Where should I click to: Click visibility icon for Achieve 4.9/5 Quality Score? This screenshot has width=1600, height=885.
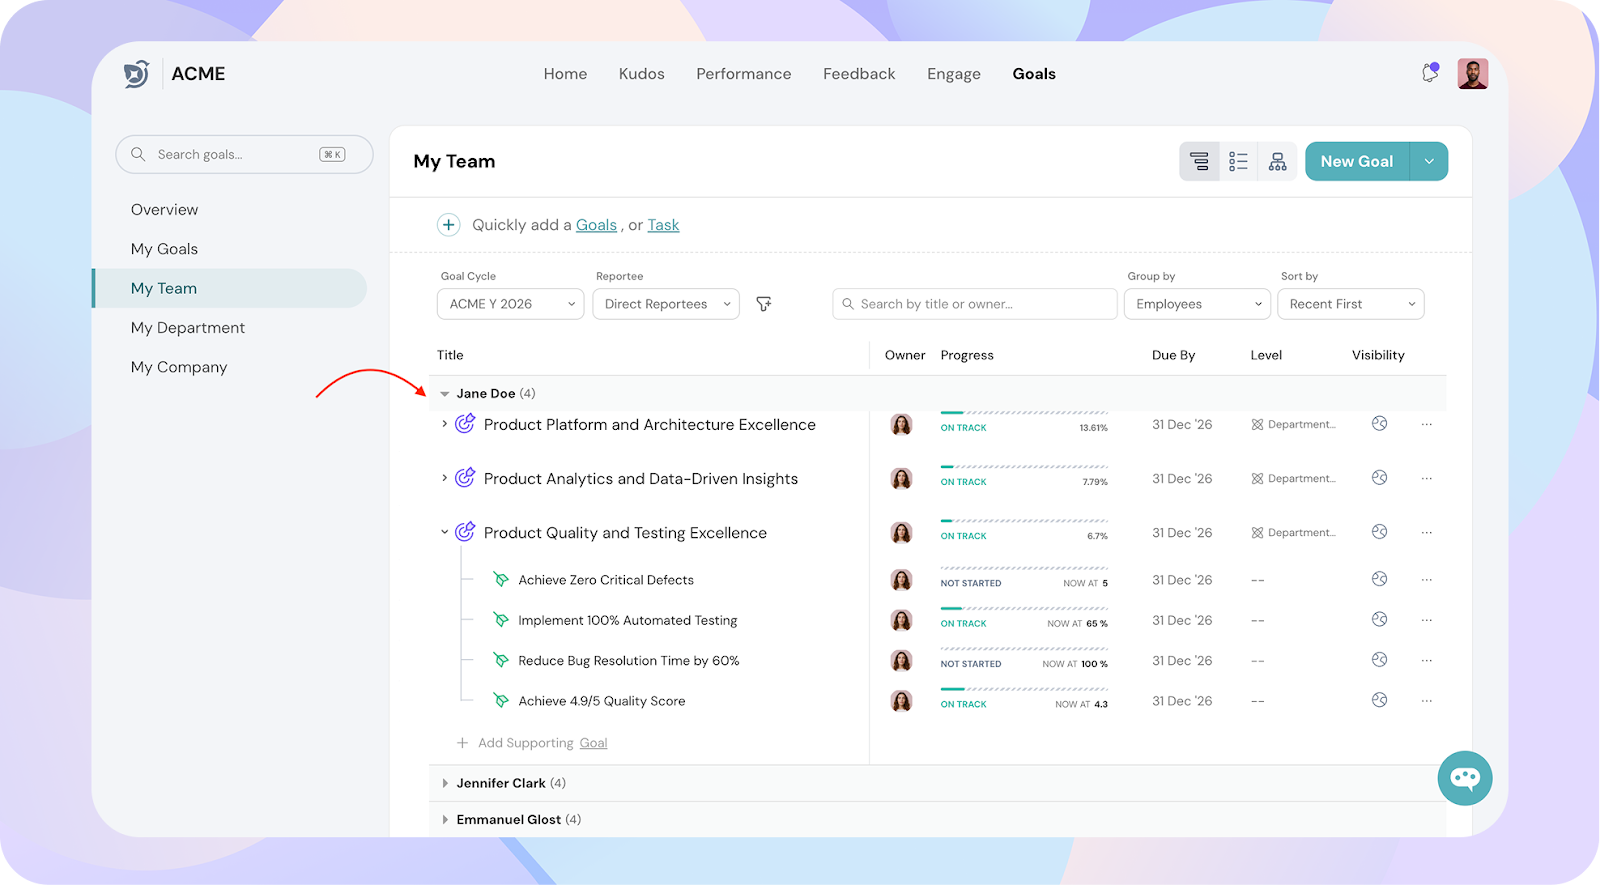1379,700
